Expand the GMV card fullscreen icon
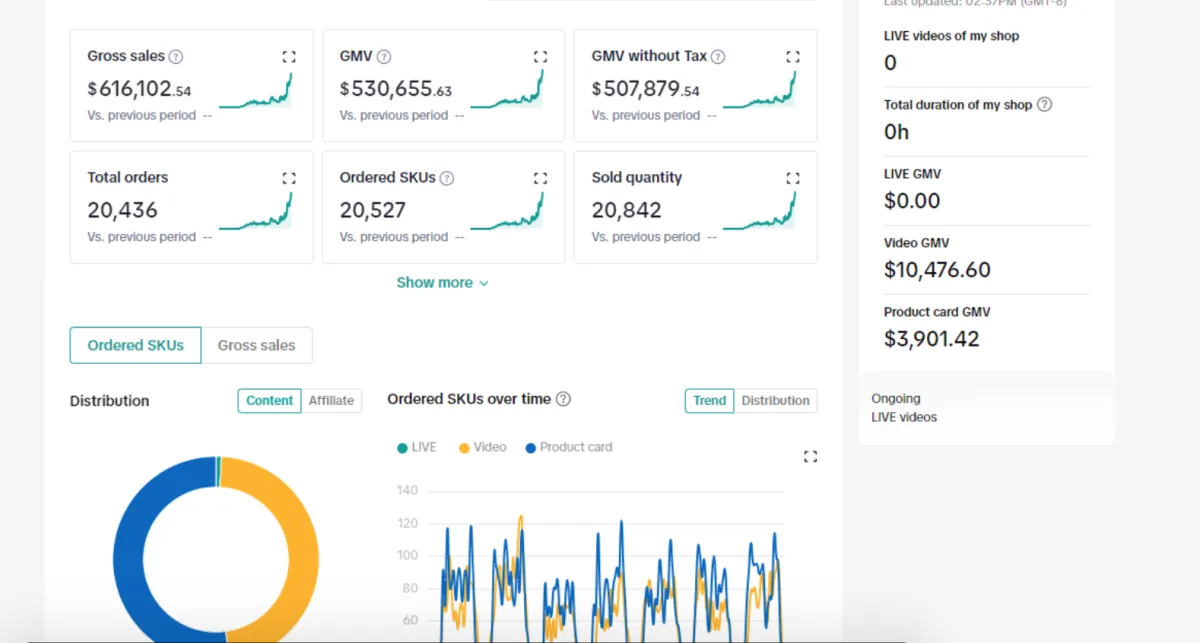Image resolution: width=1200 pixels, height=643 pixels. pyautogui.click(x=541, y=57)
